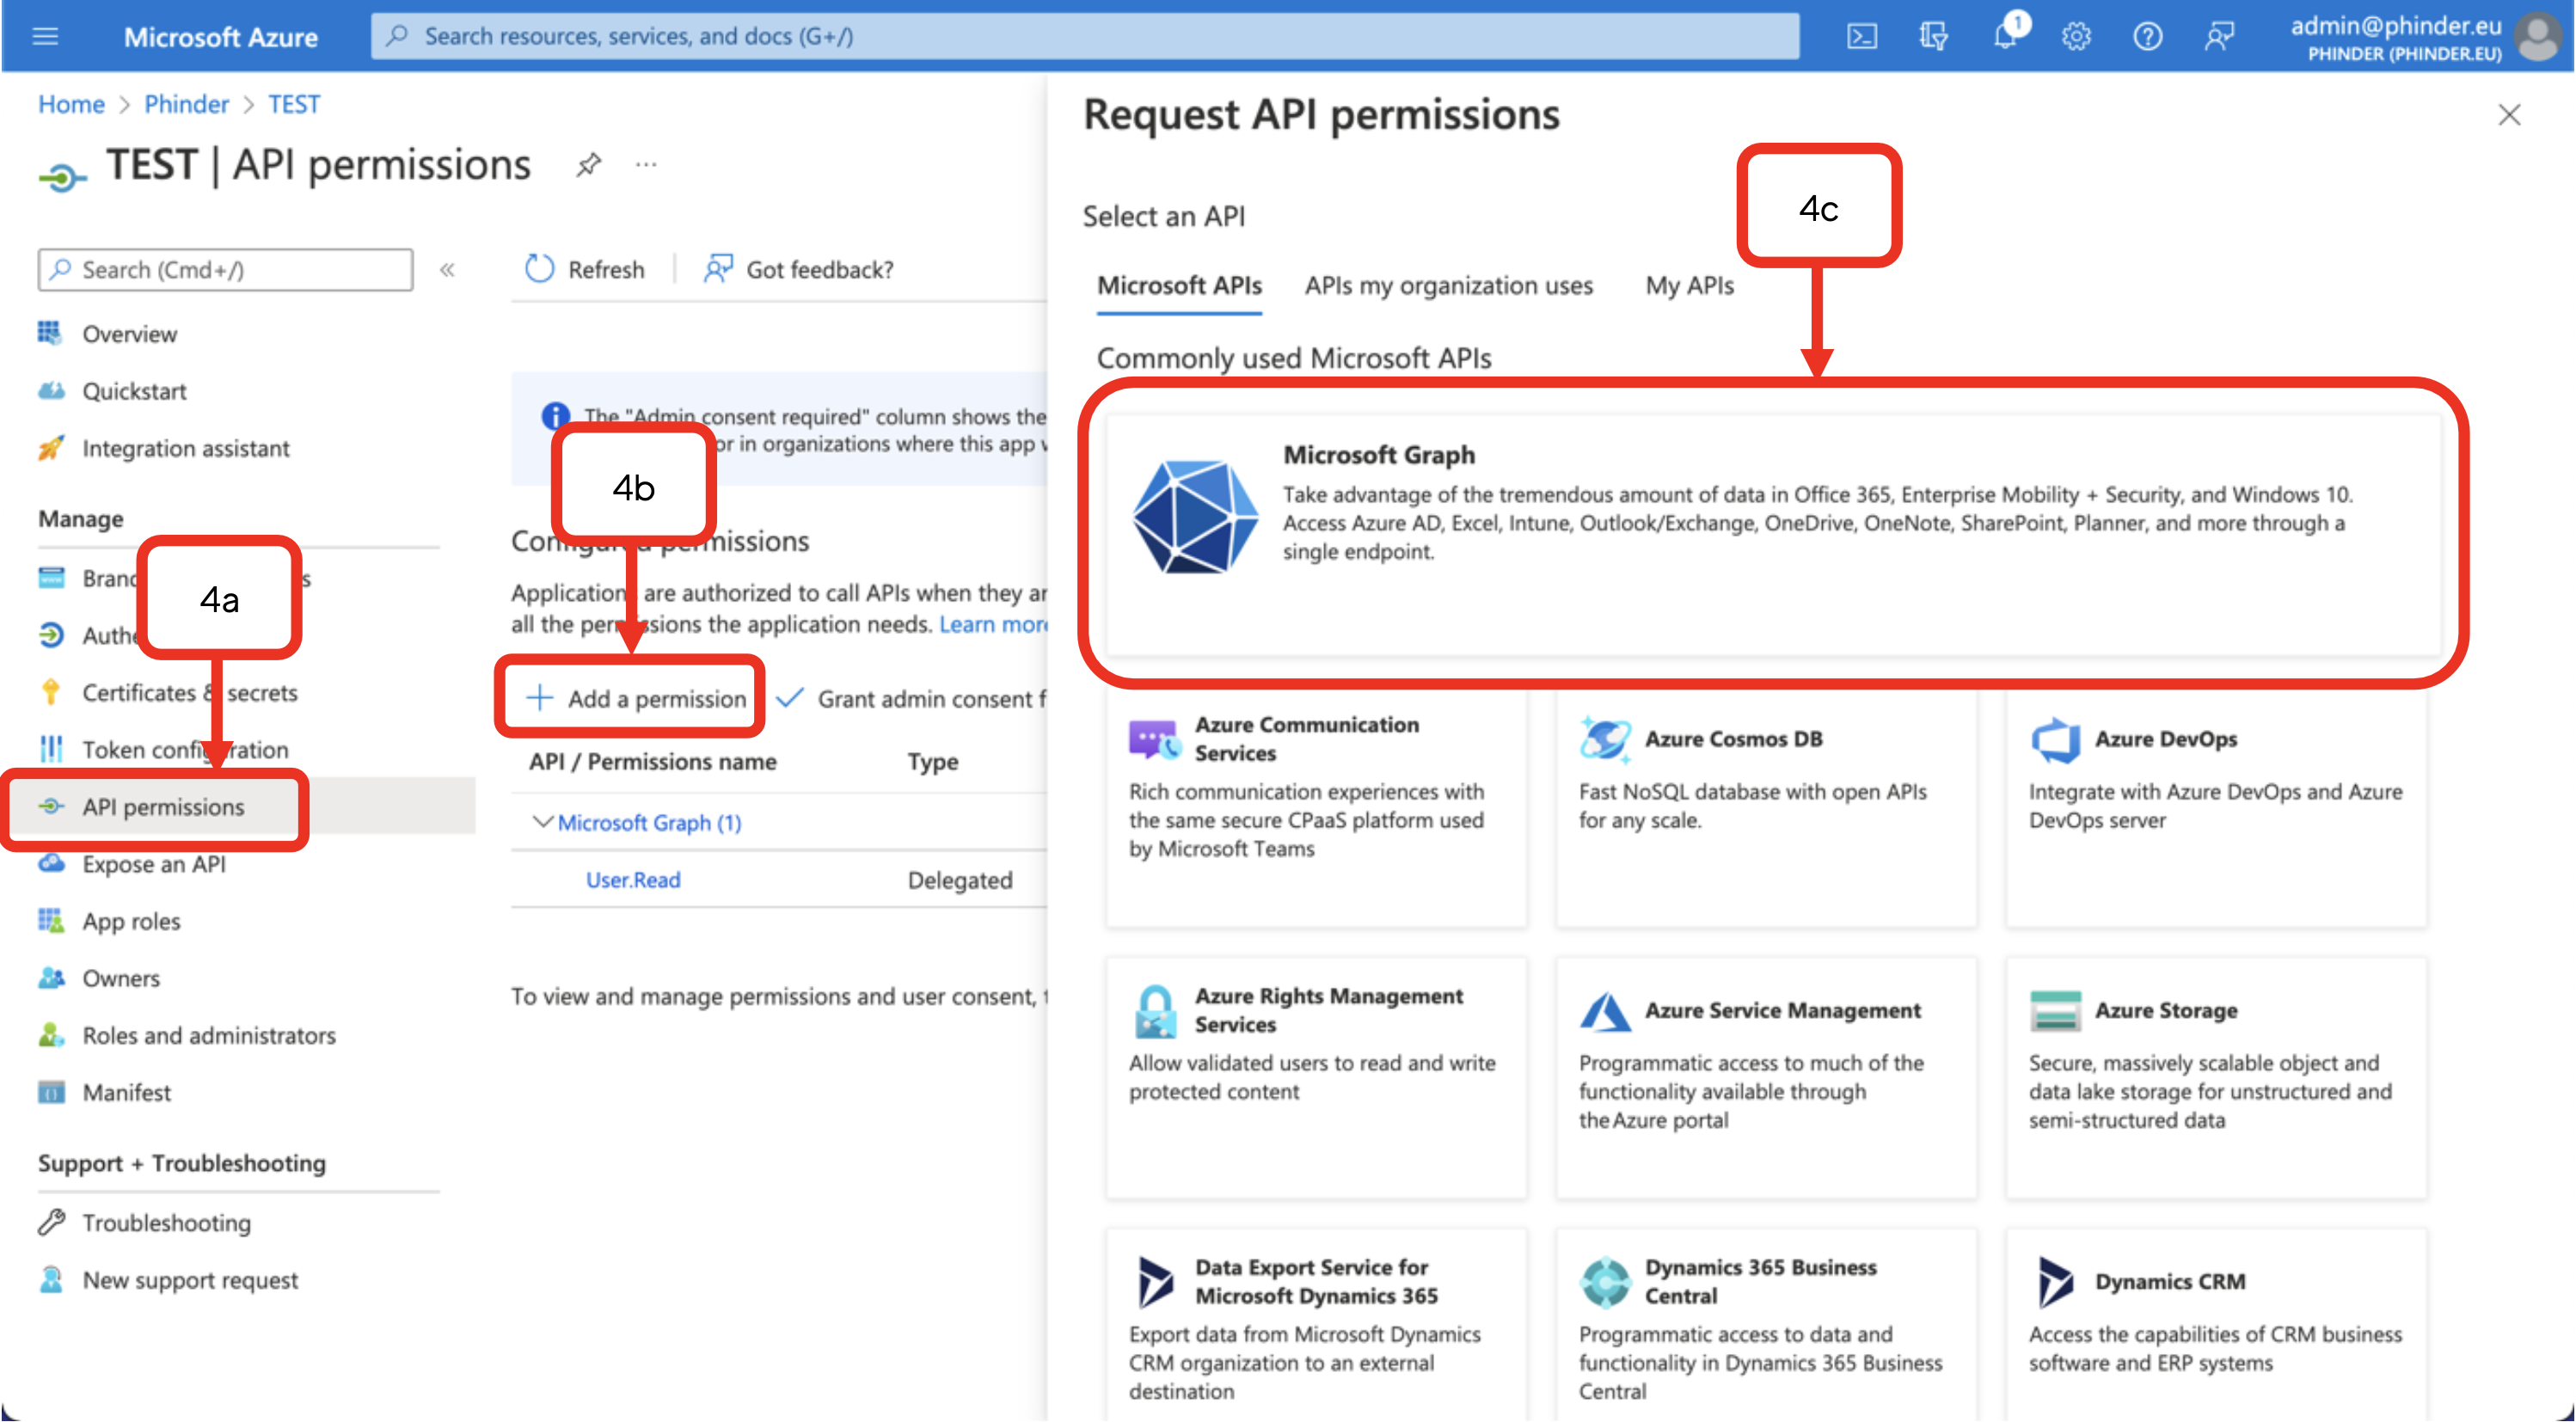
Task: Collapse the left sidebar with double chevron
Action: (447, 270)
